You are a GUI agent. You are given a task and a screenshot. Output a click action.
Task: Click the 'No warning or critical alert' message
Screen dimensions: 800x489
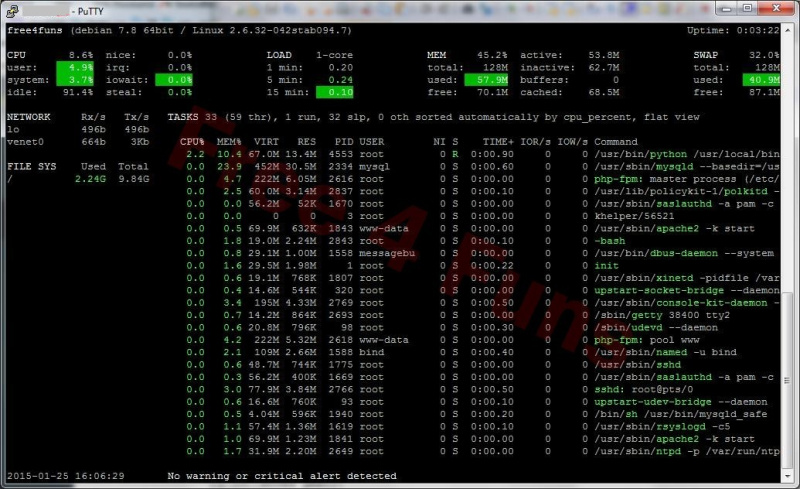point(282,476)
